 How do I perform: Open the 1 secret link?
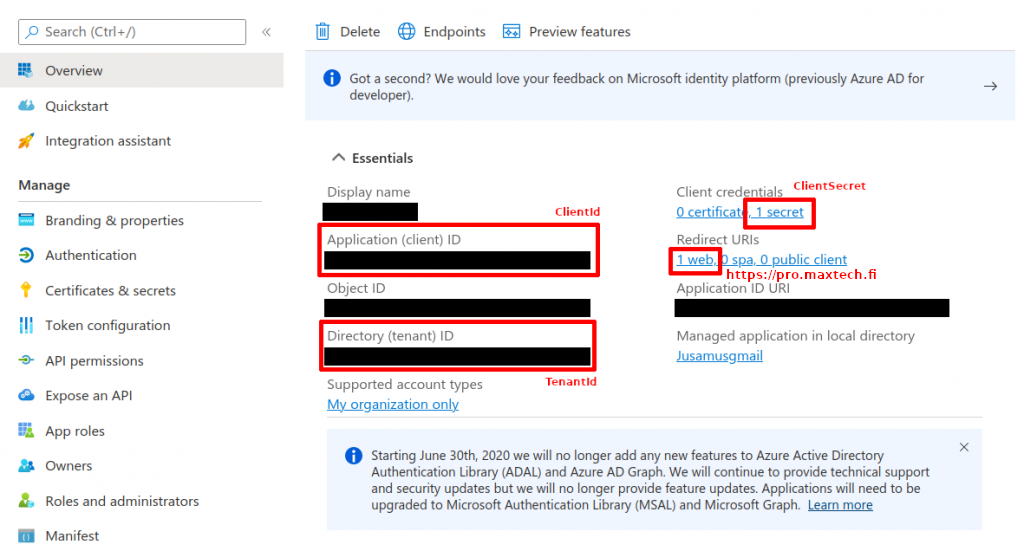(779, 212)
